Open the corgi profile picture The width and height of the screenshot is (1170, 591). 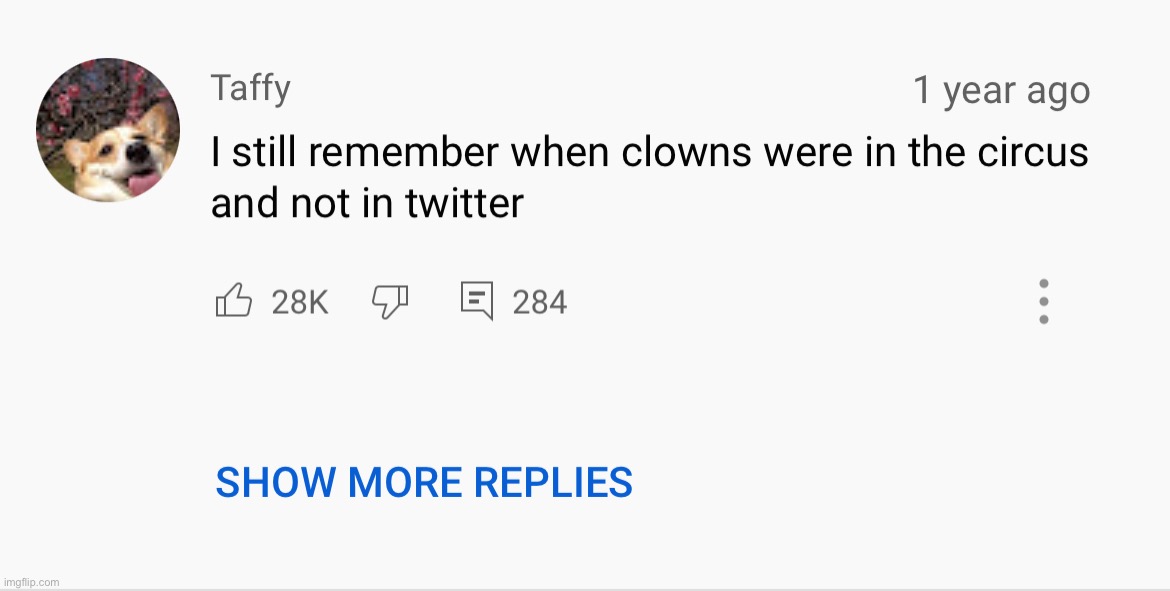pyautogui.click(x=107, y=130)
